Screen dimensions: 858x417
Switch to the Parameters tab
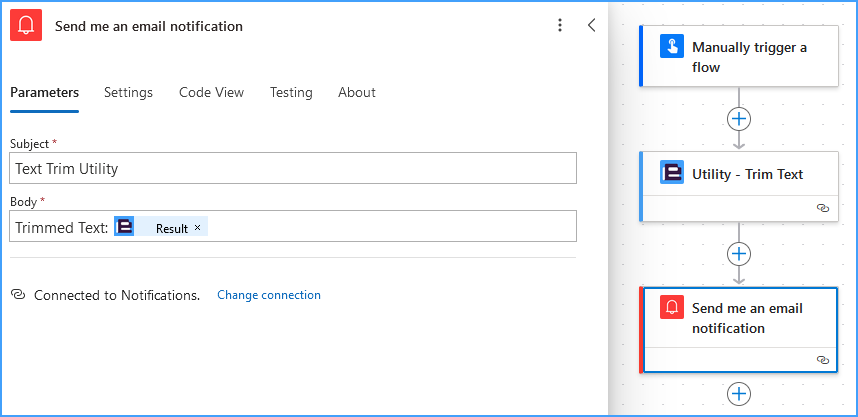(44, 92)
